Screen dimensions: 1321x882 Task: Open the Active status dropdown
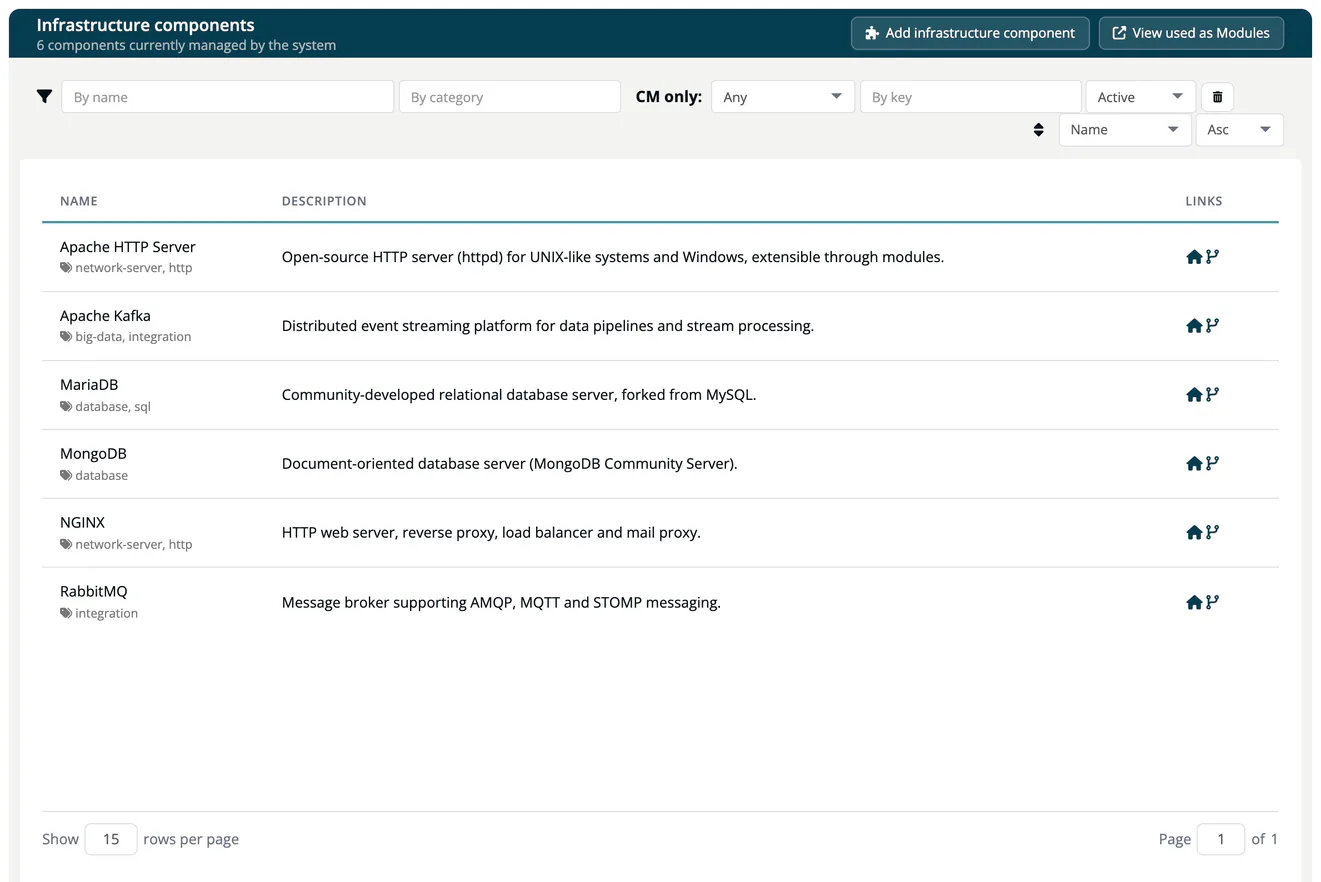1140,97
